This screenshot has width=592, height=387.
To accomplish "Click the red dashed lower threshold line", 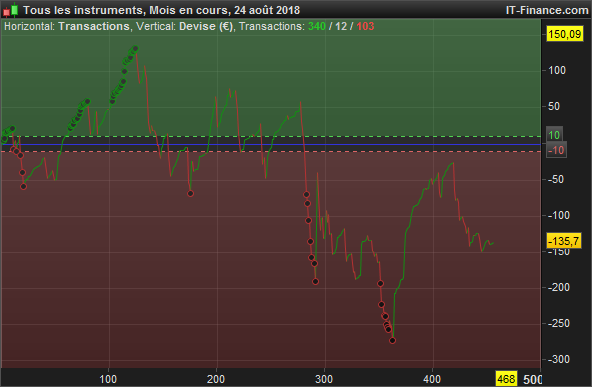I will point(270,151).
